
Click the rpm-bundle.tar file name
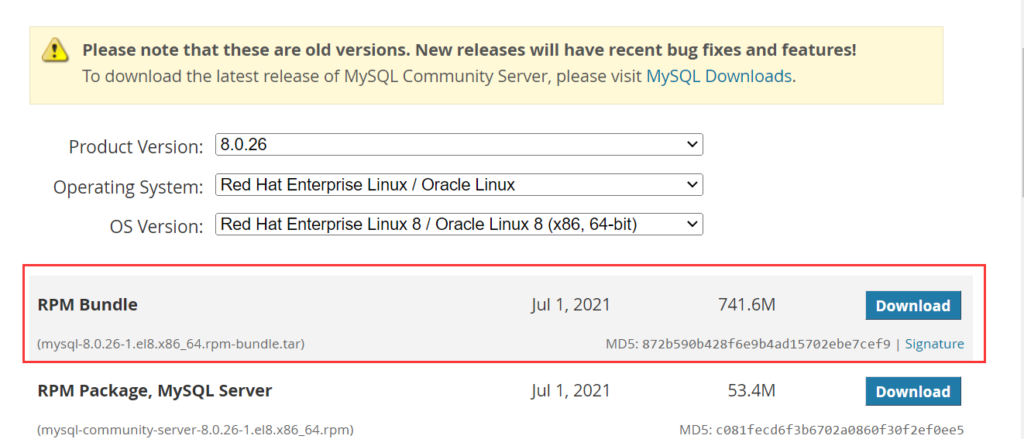[x=171, y=344]
